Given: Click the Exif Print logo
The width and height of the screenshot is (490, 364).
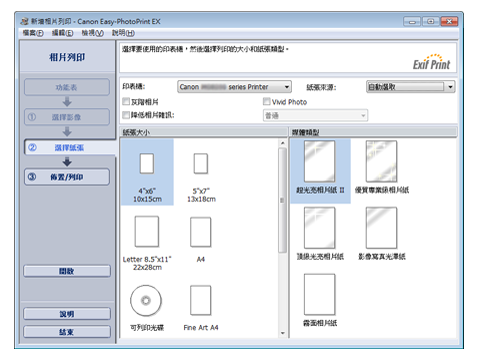Looking at the screenshot, I should [431, 62].
